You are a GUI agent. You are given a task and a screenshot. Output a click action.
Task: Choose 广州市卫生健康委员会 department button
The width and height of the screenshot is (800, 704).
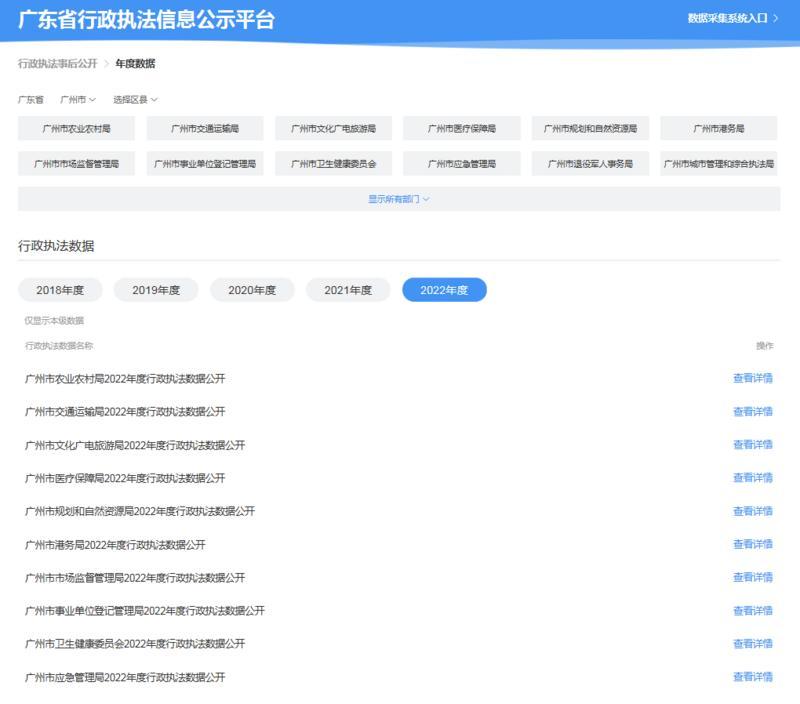click(333, 164)
